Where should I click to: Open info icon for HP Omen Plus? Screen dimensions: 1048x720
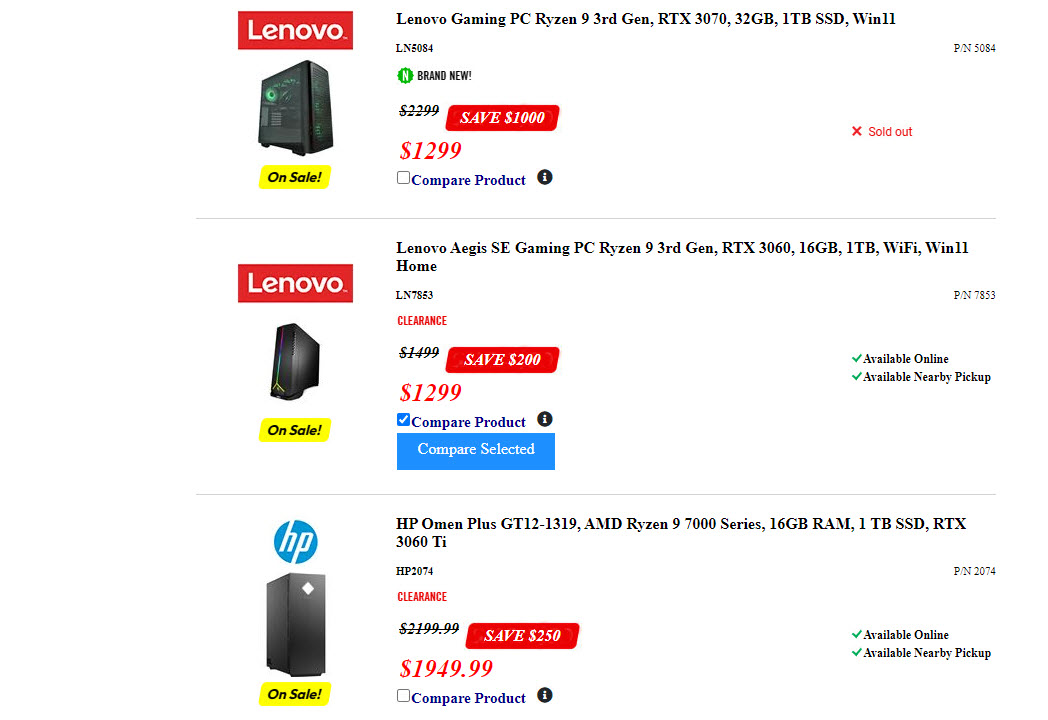click(545, 695)
